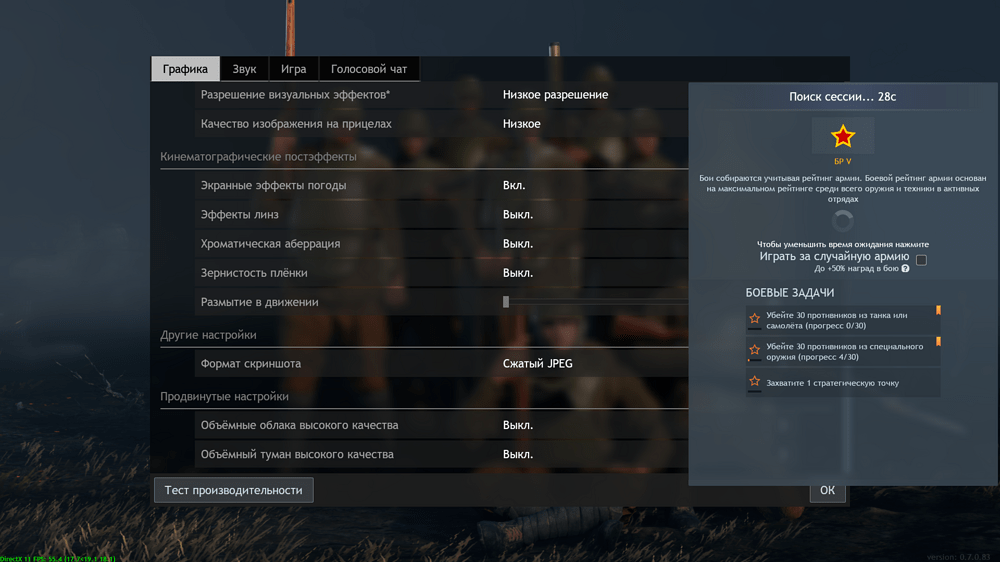Click star icon of tank or plane kills task
The height and width of the screenshot is (562, 1000).
pos(755,320)
